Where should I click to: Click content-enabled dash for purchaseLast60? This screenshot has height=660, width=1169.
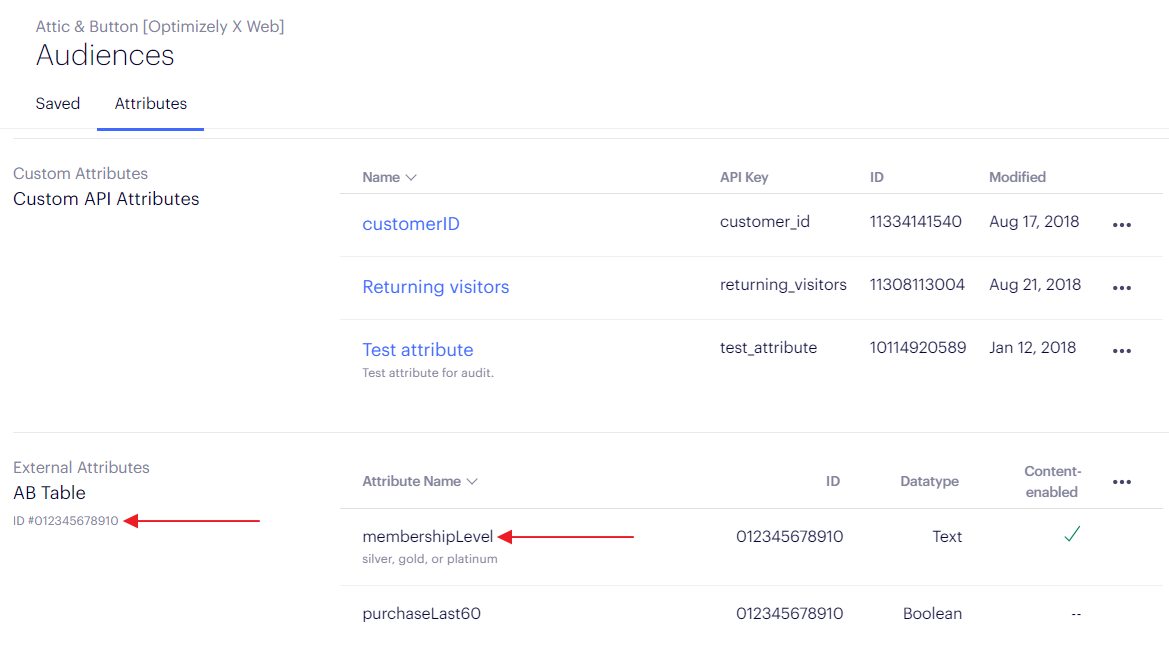[x=1075, y=614]
